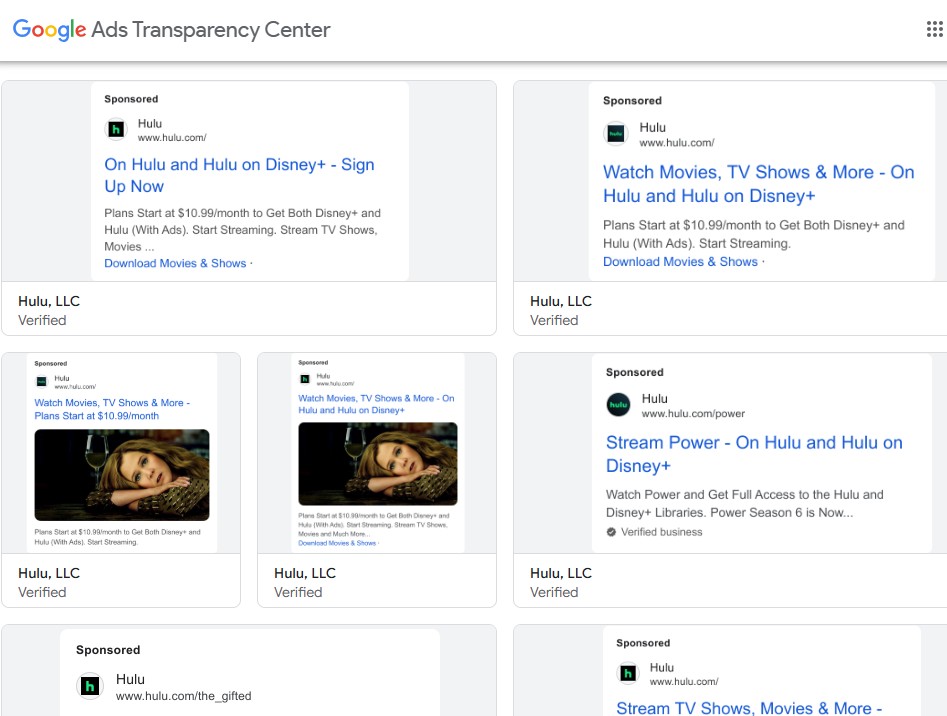
Task: Click the 'www.hulu.com/the_gifted' URL text
Action: [184, 696]
